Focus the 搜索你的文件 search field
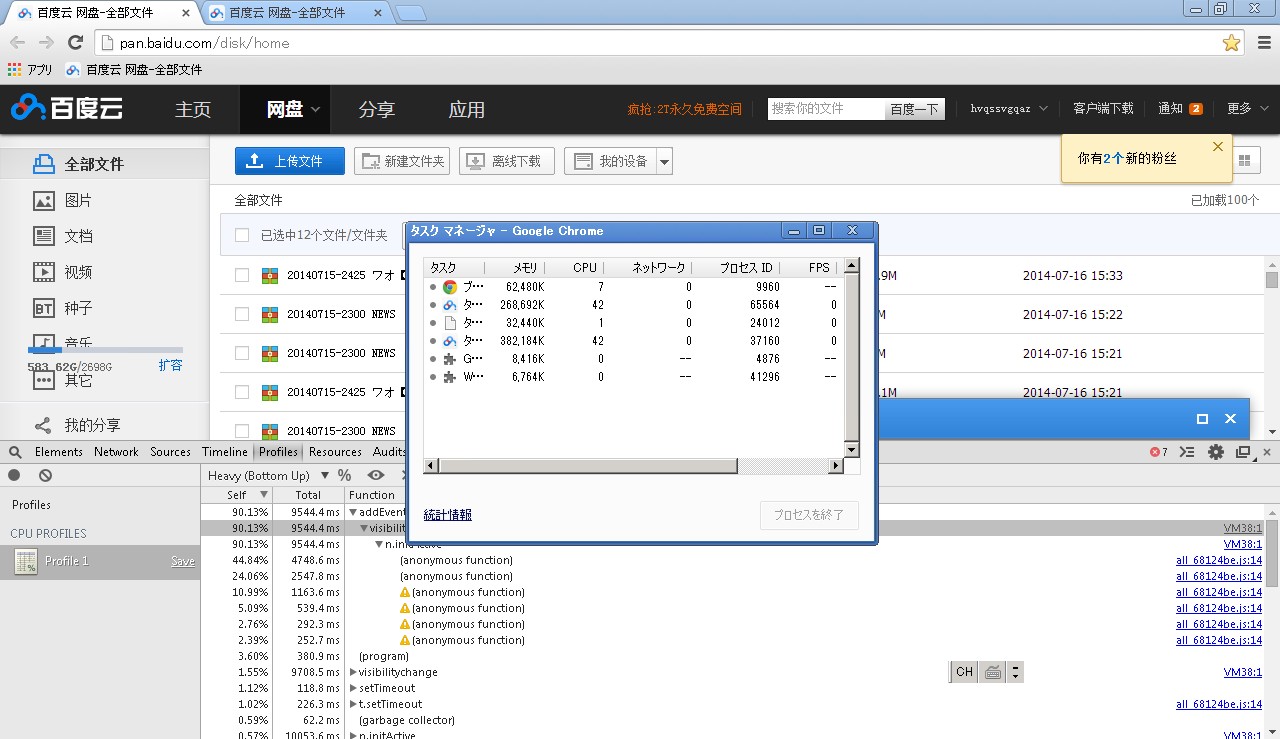 coord(826,109)
